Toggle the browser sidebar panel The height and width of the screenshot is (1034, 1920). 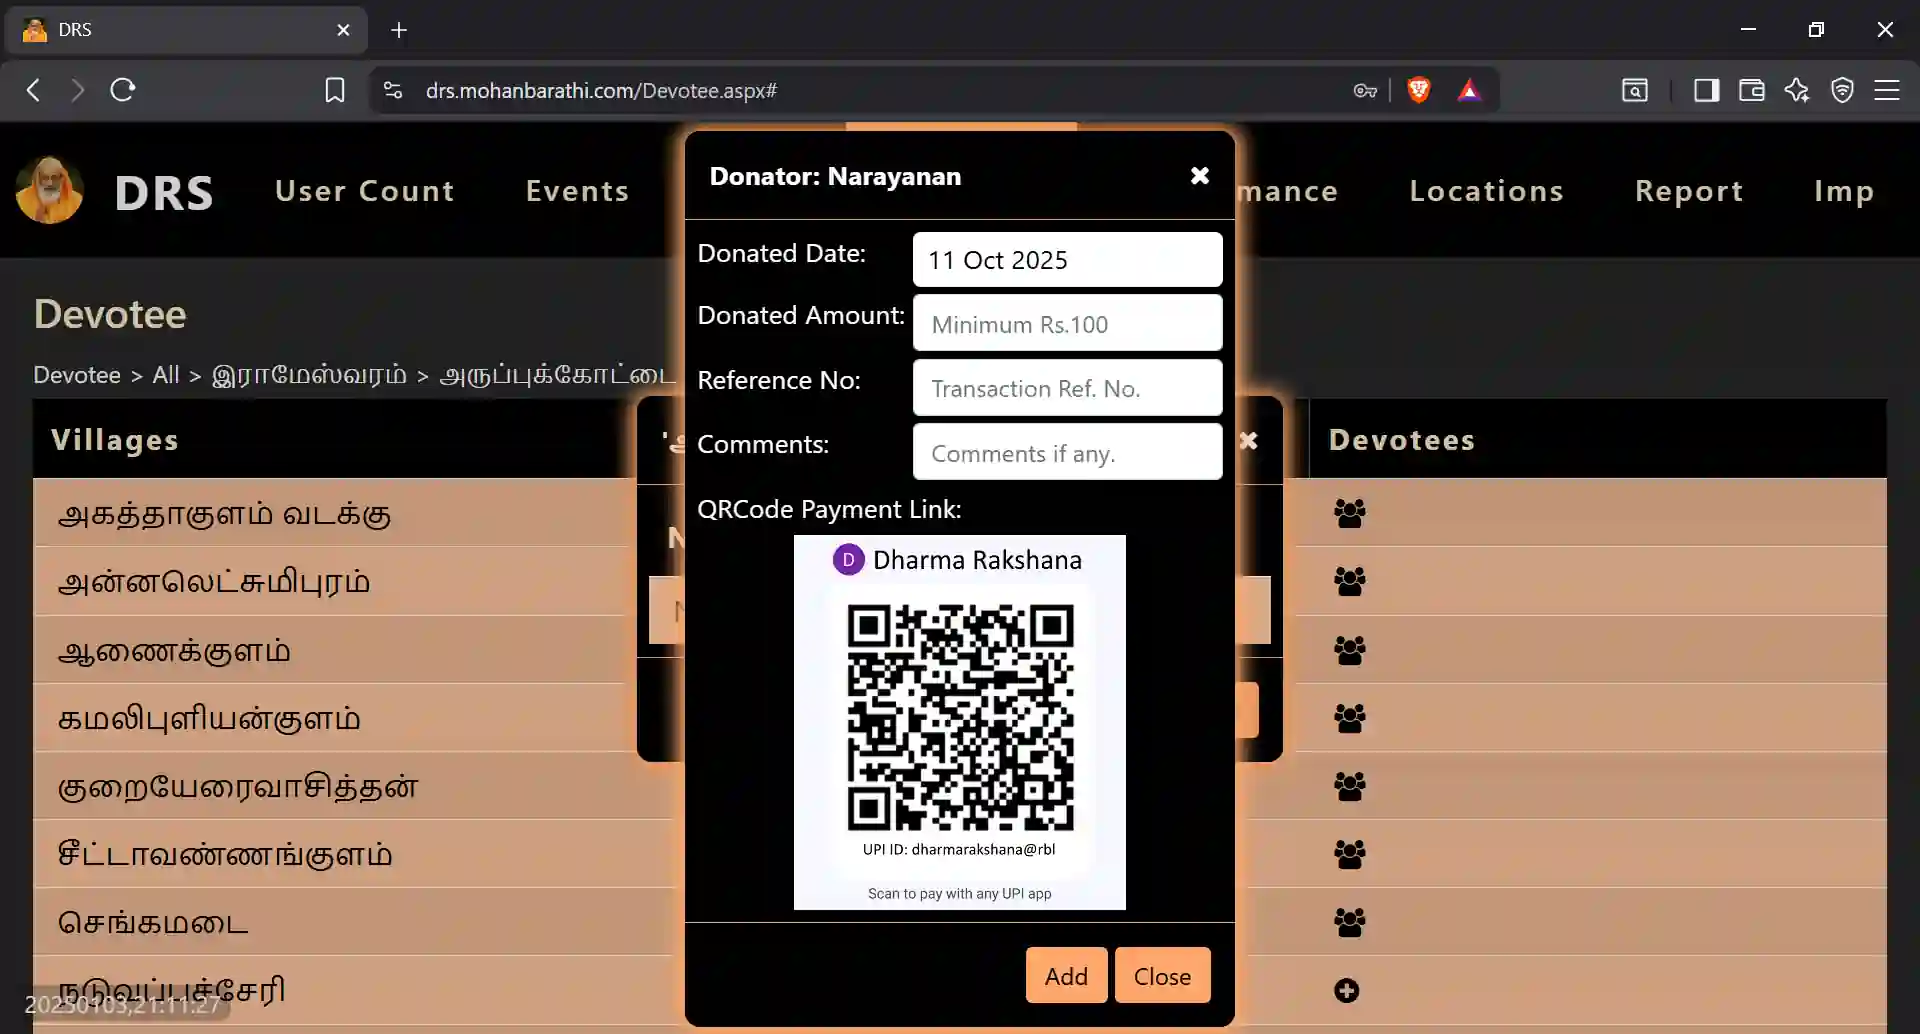[x=1706, y=90]
